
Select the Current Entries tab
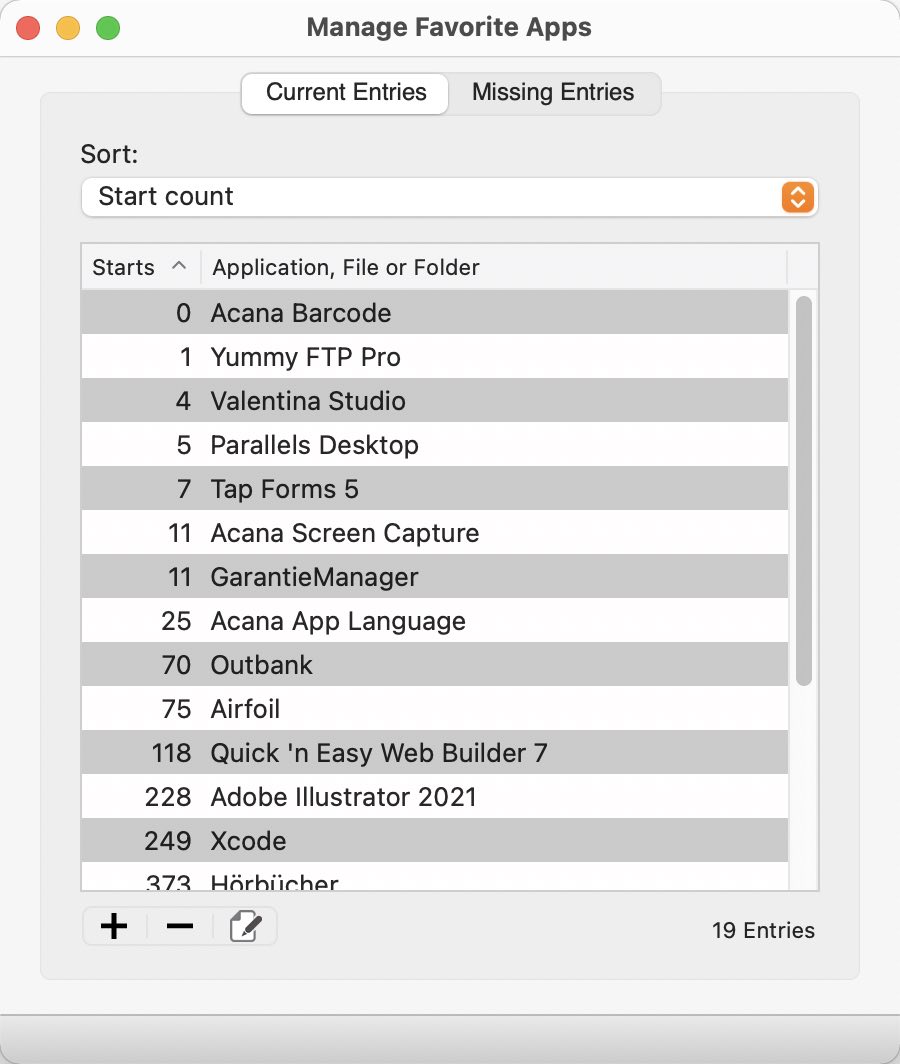(345, 93)
